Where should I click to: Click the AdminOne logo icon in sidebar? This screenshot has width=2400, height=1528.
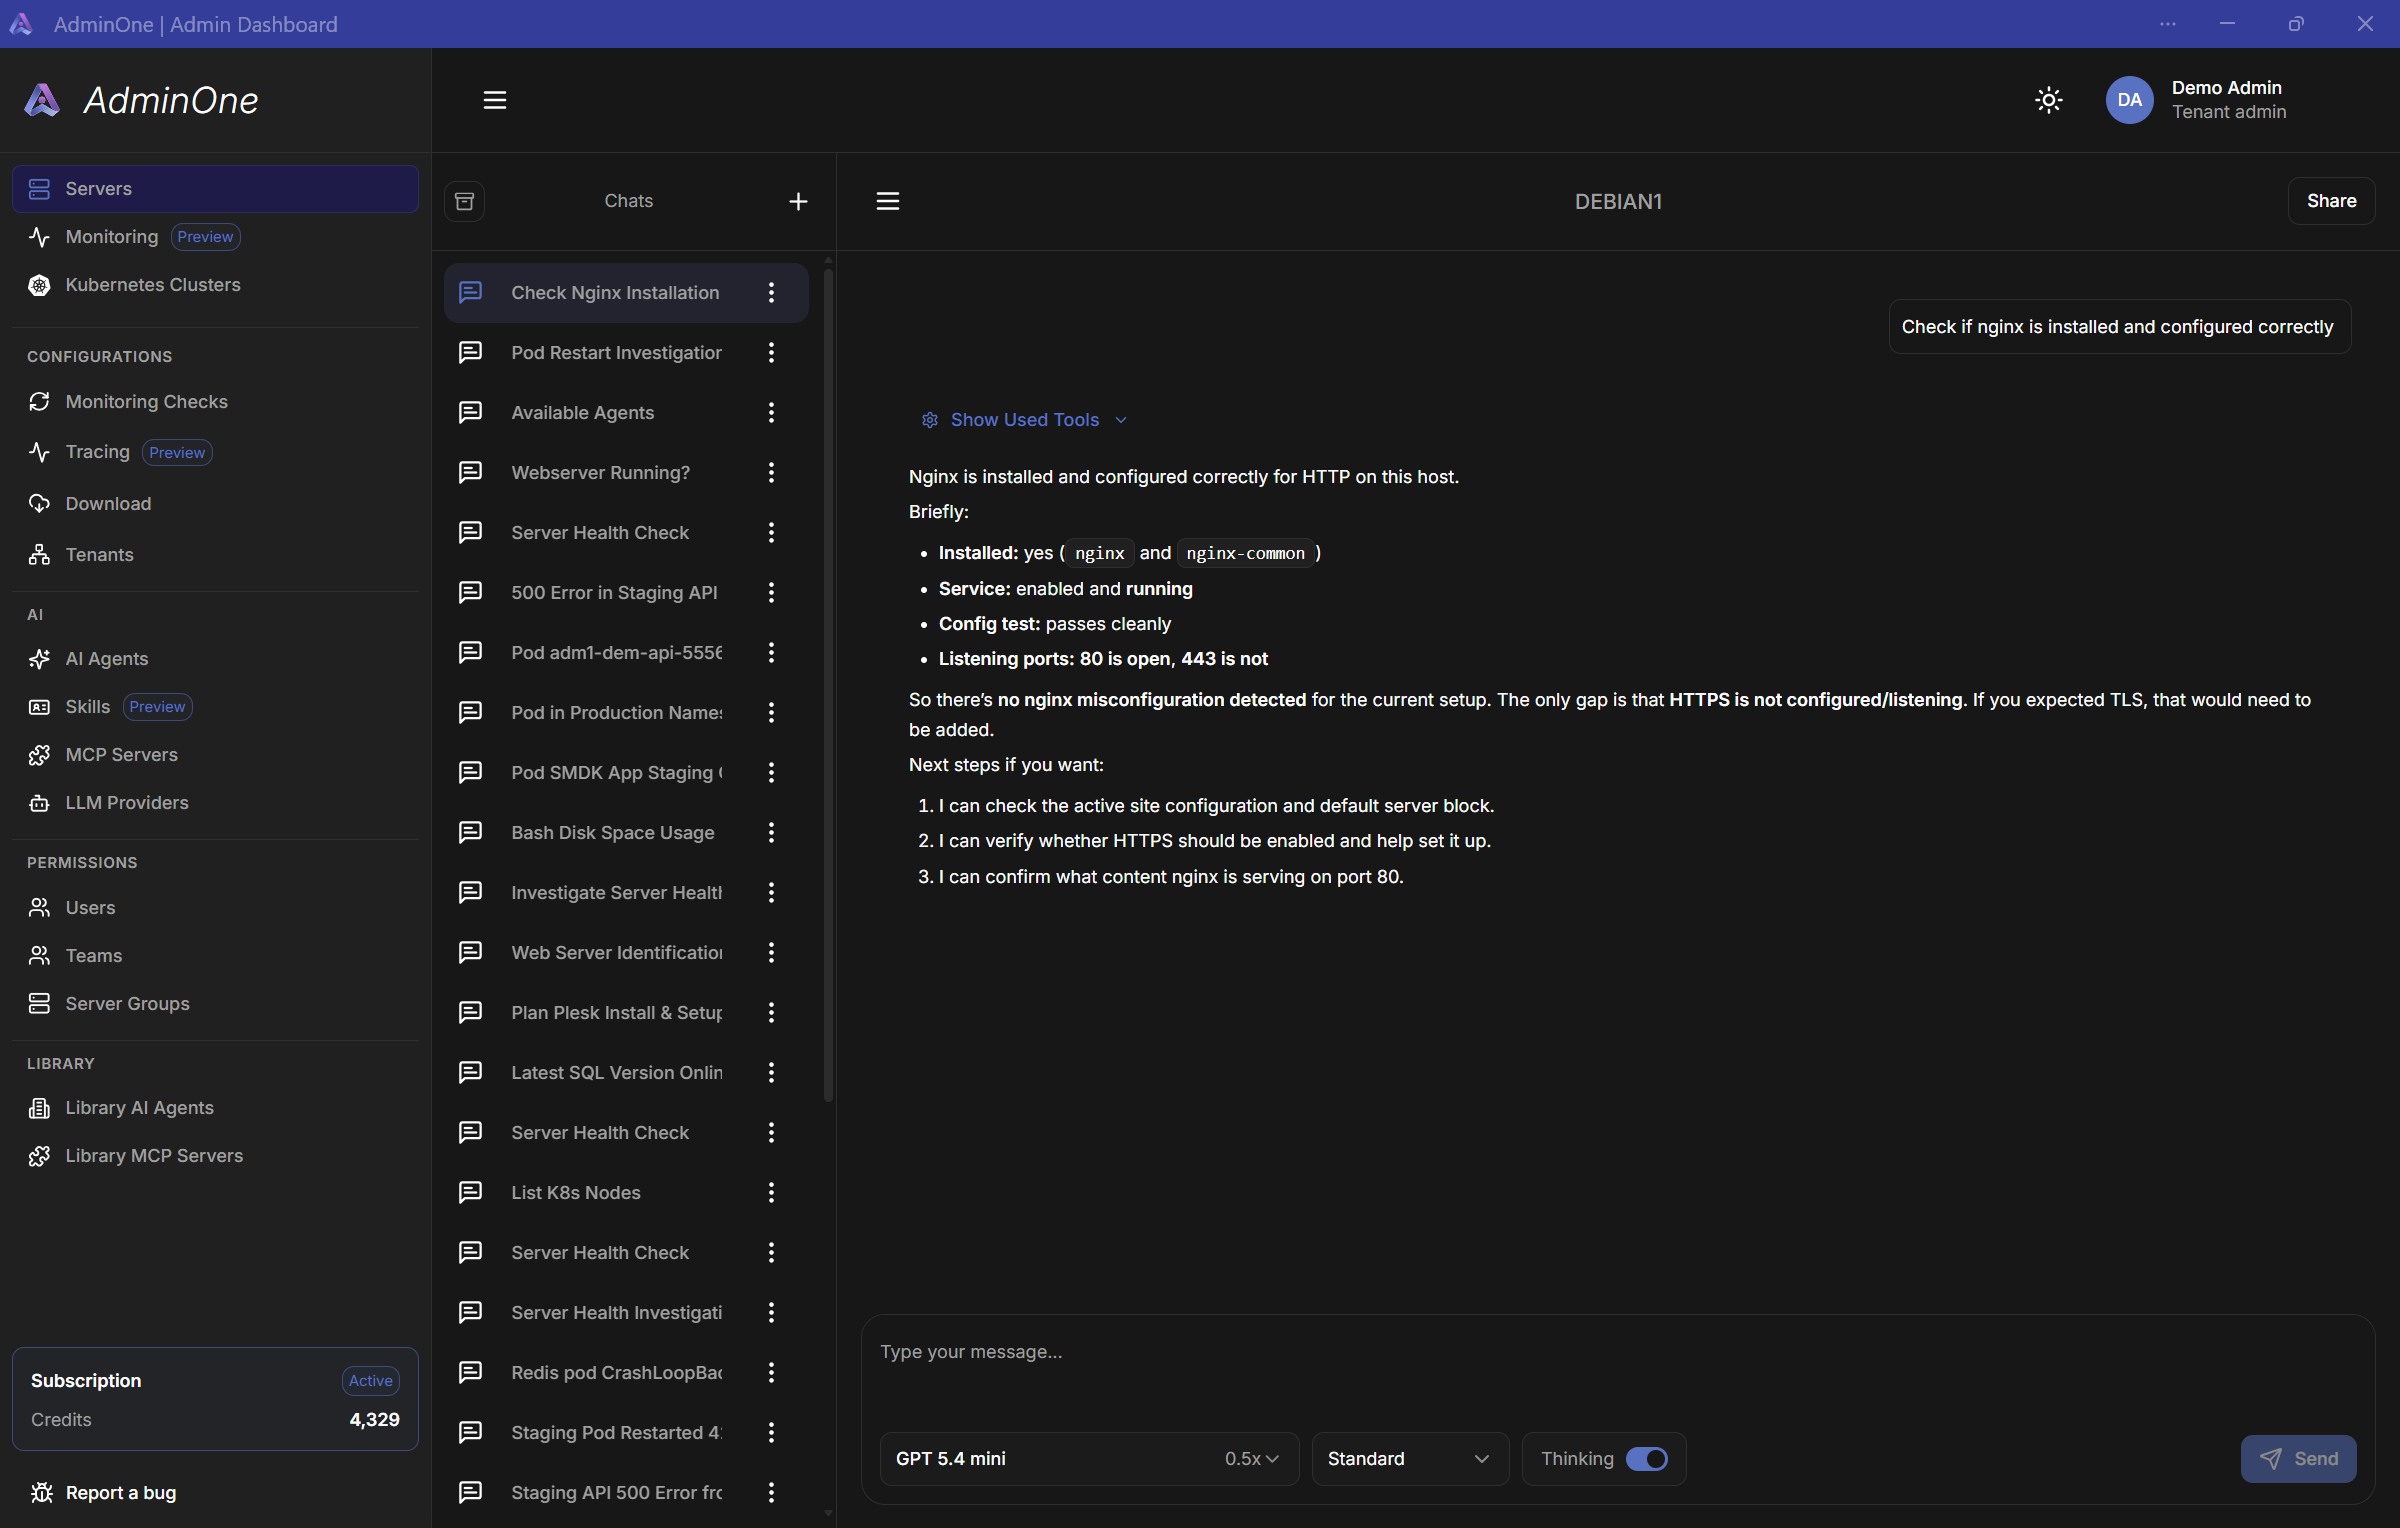tap(42, 100)
